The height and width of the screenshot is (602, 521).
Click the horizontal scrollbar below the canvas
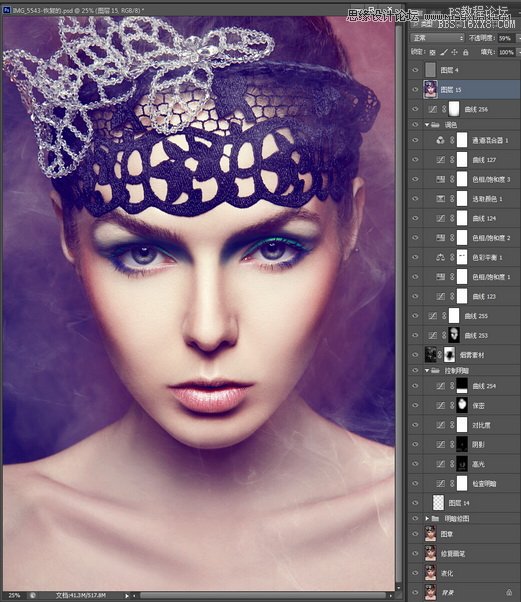(x=261, y=595)
